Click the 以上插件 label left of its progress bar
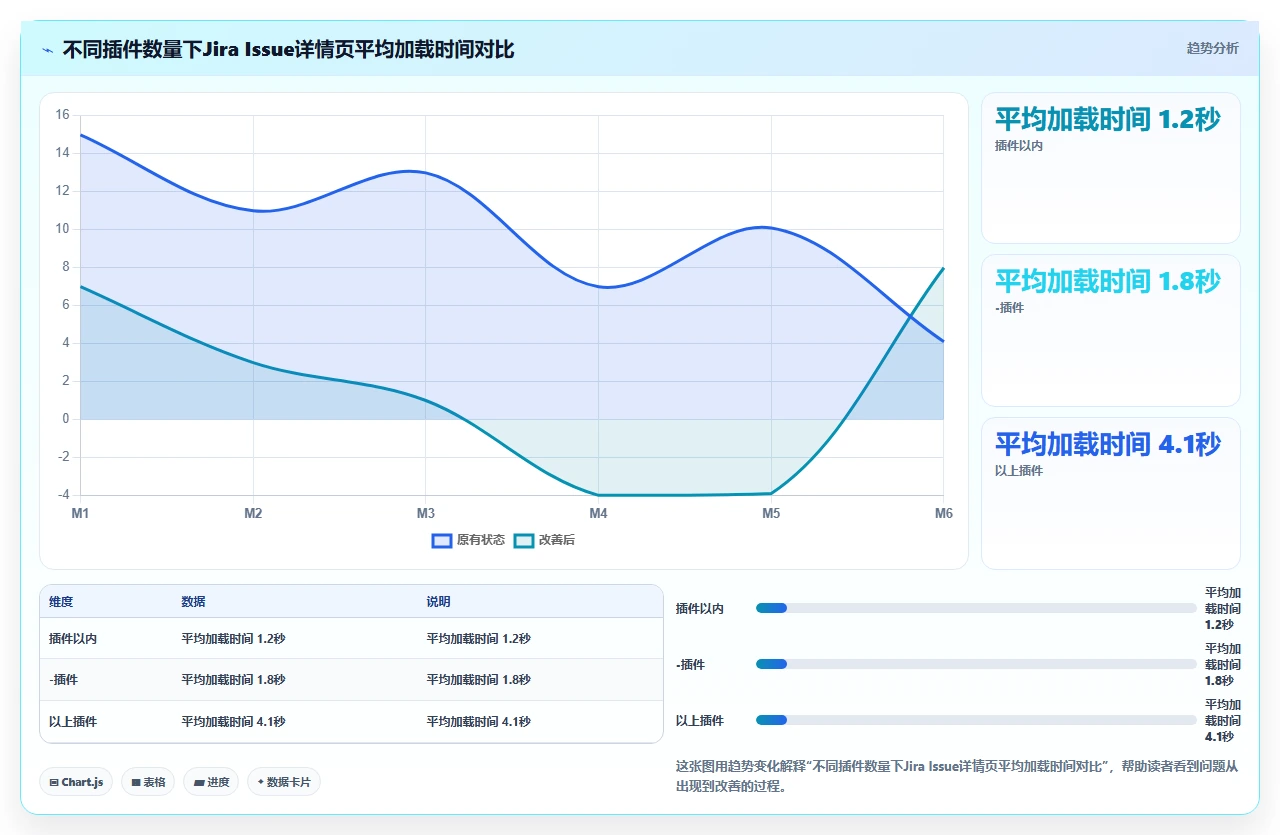This screenshot has height=835, width=1280. pos(700,720)
